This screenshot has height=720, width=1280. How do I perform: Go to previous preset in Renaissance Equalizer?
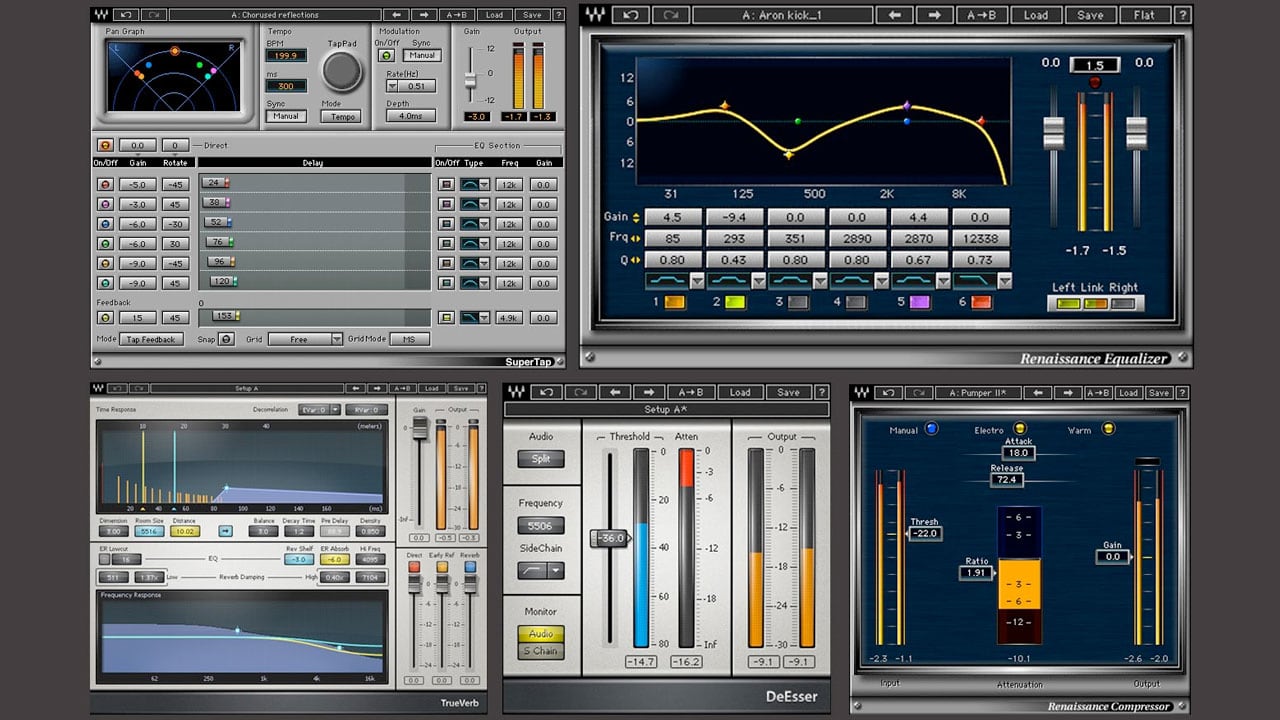click(x=895, y=15)
